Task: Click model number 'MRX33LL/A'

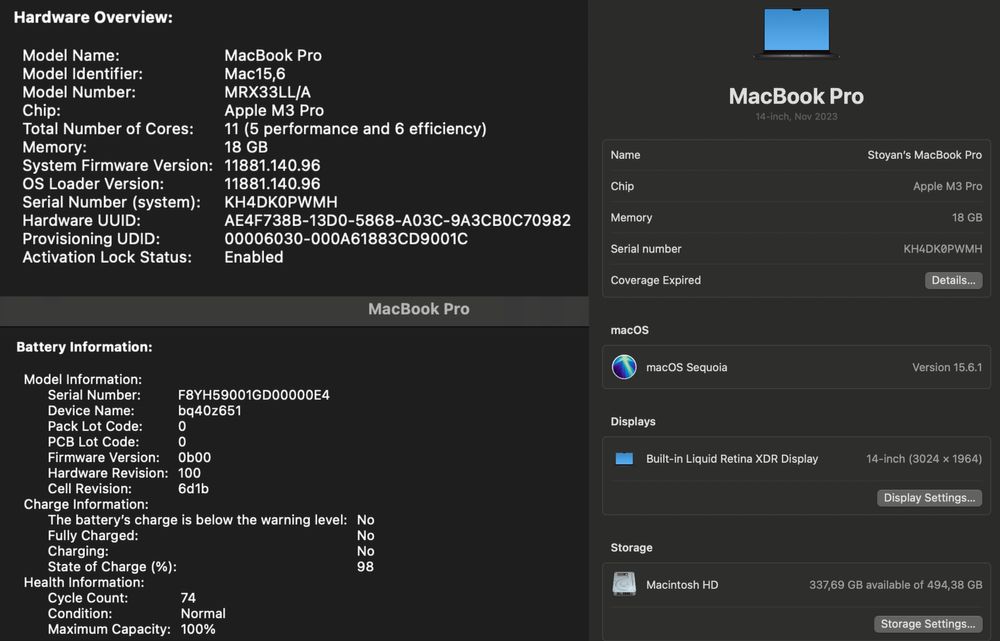Action: [x=267, y=92]
